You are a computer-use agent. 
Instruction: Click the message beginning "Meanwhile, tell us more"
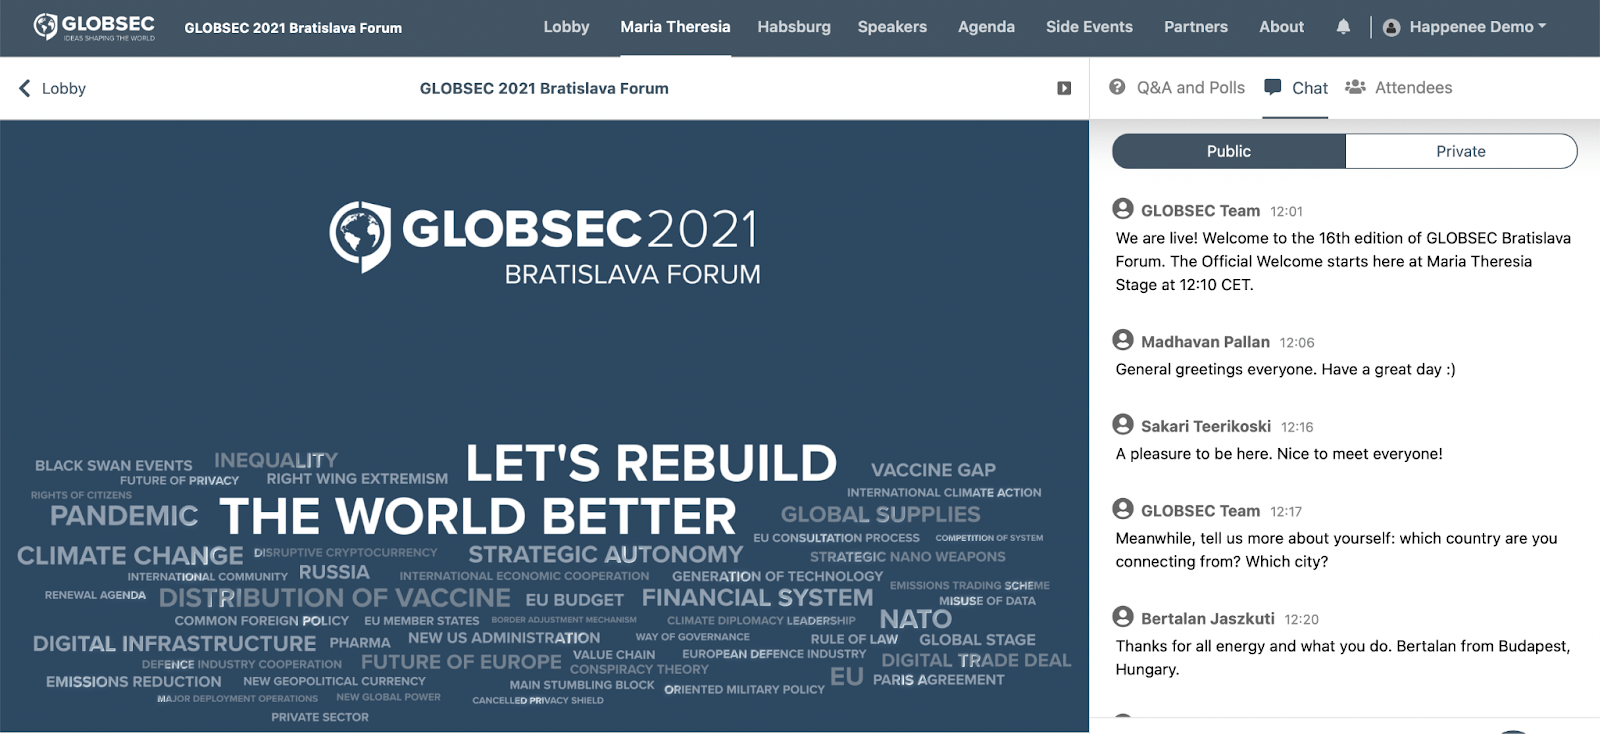(x=1336, y=550)
